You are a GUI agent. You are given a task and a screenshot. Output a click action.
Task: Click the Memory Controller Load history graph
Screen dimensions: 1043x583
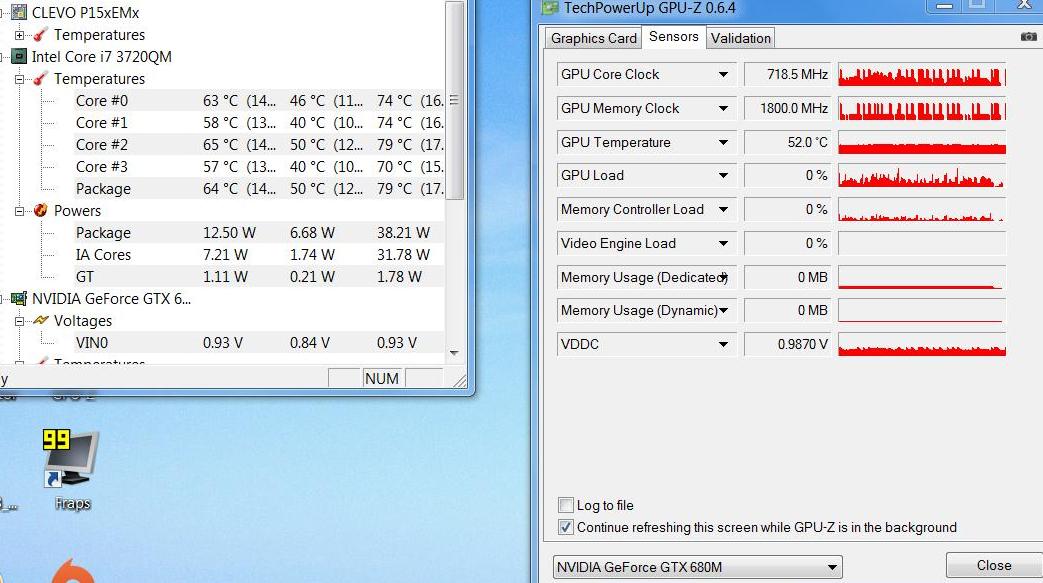point(922,210)
